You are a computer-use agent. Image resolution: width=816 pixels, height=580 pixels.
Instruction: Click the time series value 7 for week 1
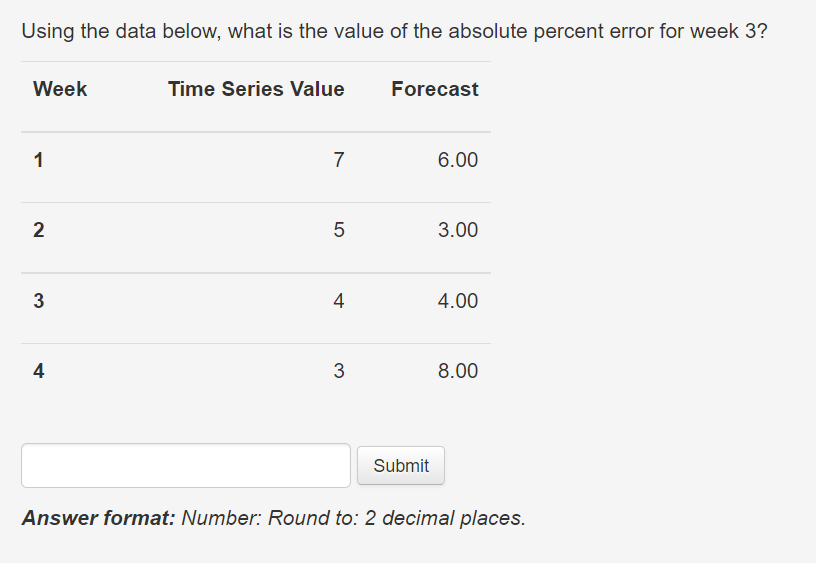pyautogui.click(x=339, y=159)
